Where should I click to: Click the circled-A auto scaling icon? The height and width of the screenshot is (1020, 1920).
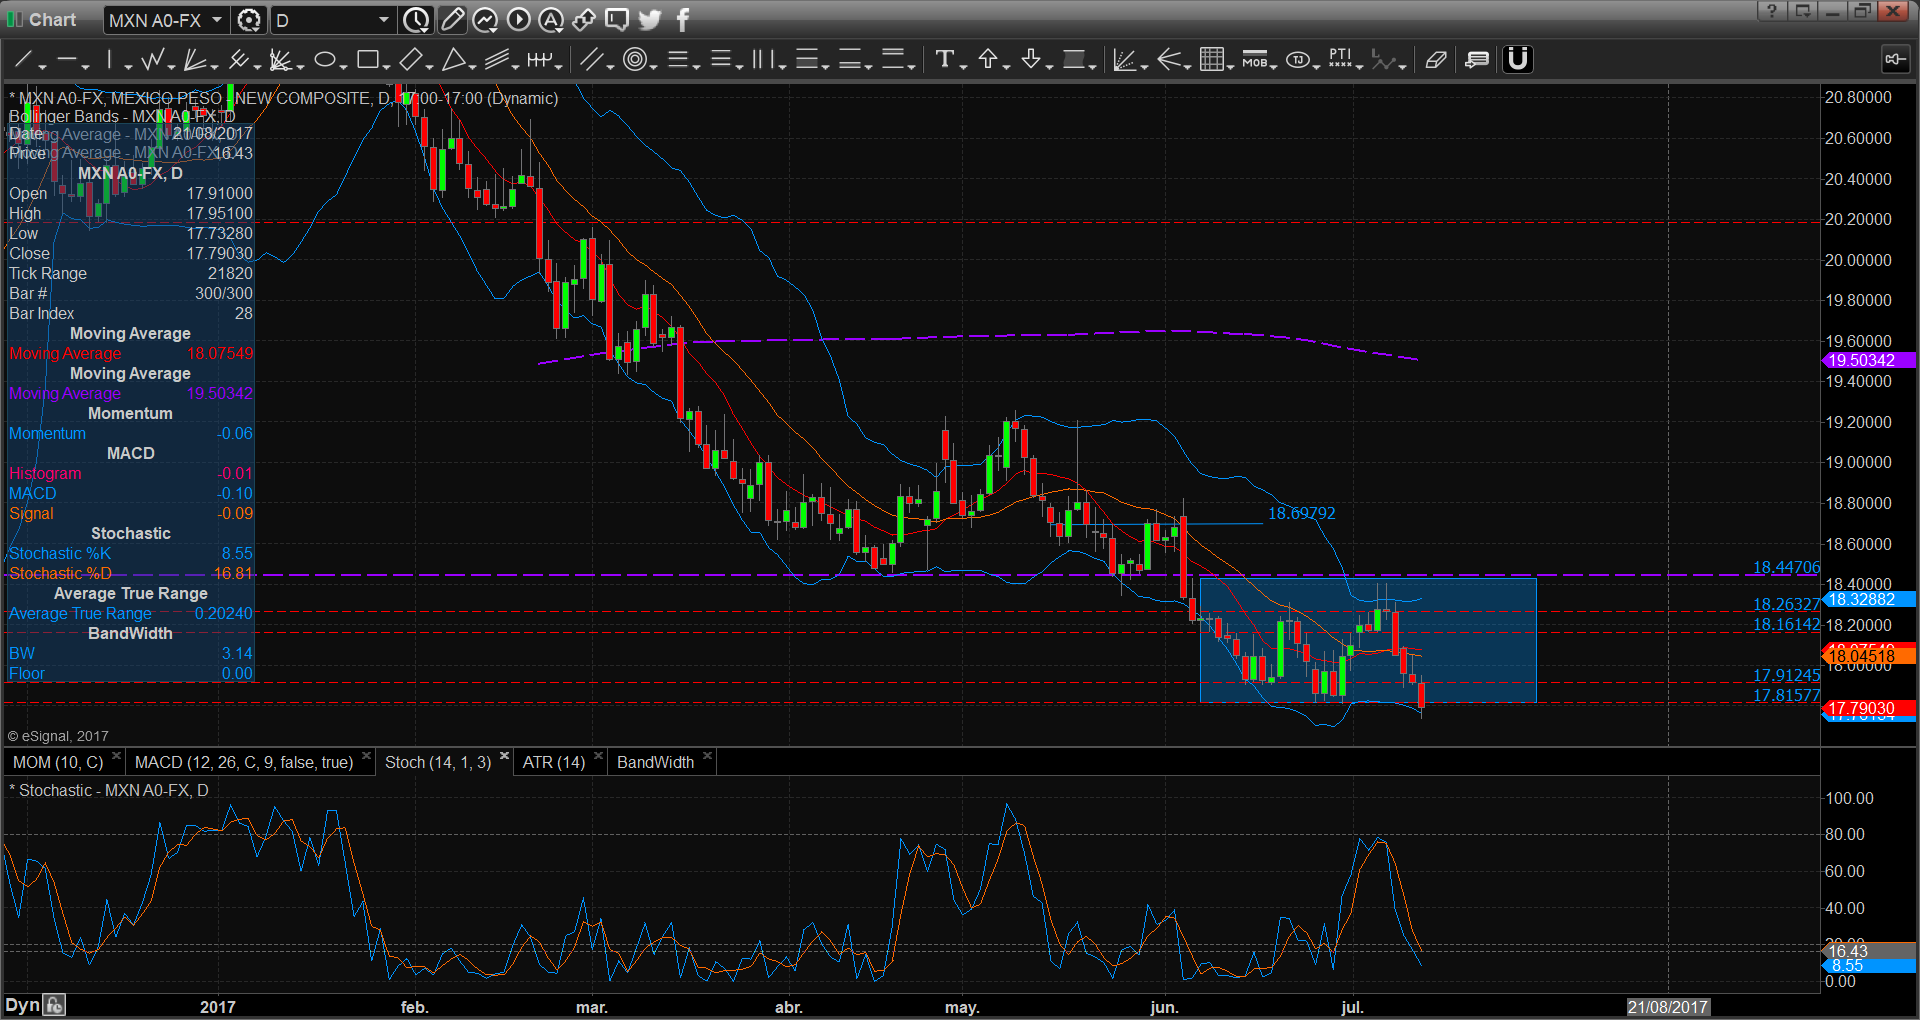point(551,19)
